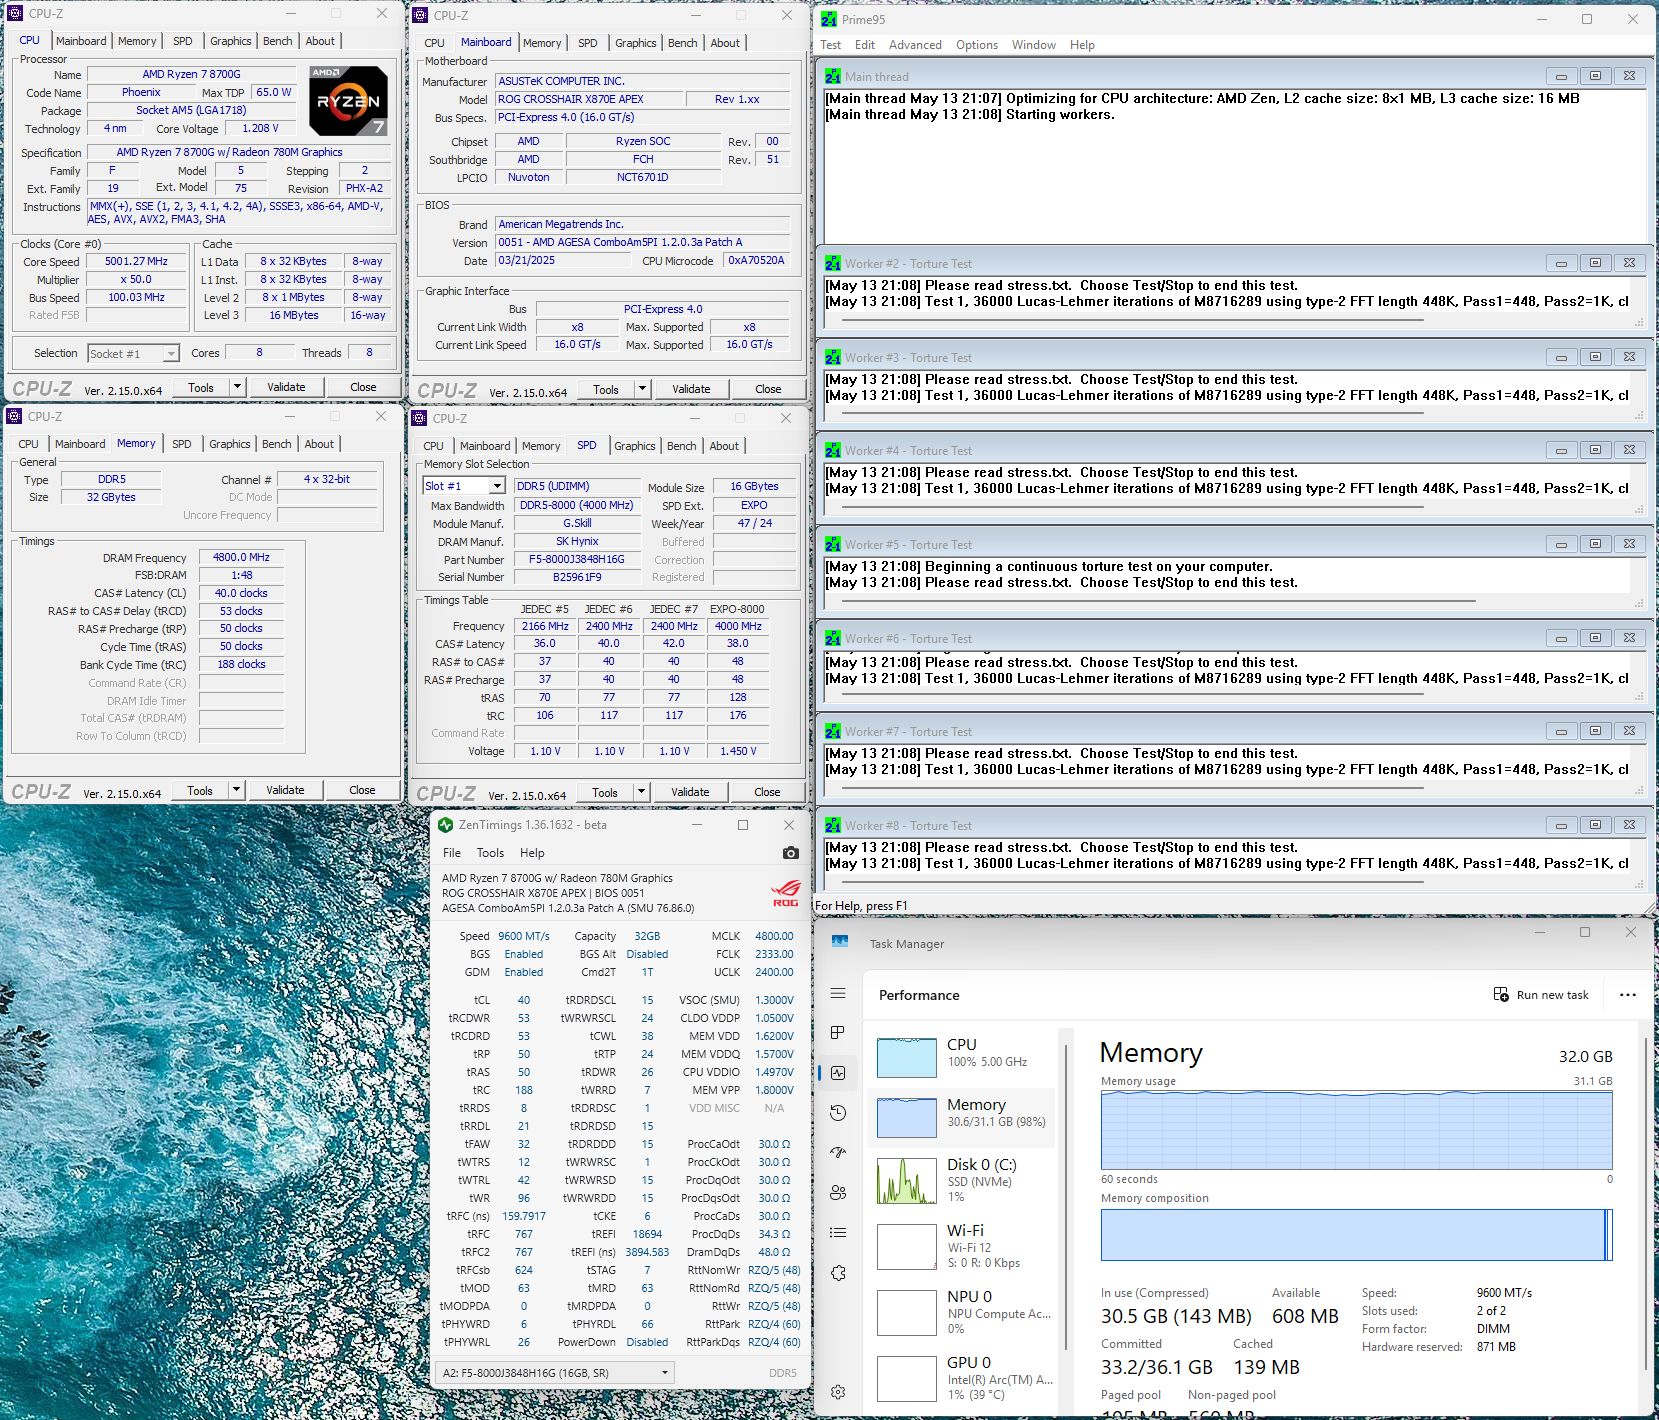Viewport: 1659px width, 1420px height.
Task: Open Services page in Task Manager sidebar
Action: coord(838,1273)
